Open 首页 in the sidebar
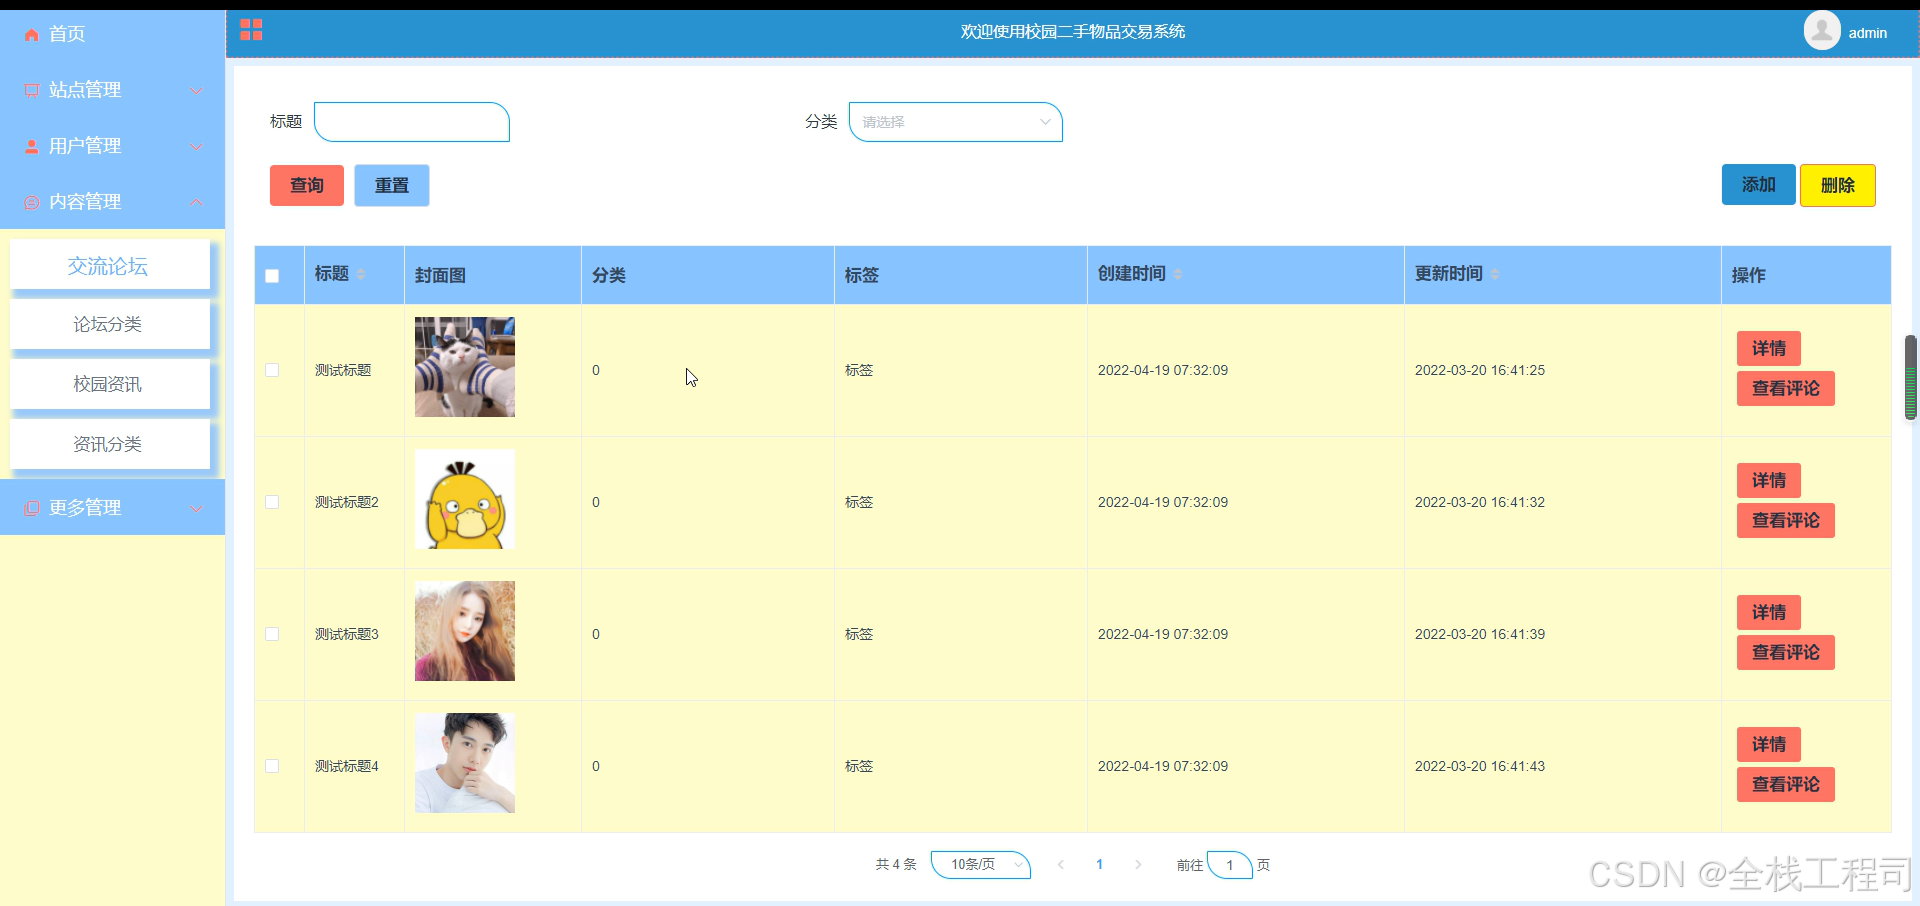The height and width of the screenshot is (906, 1920). pyautogui.click(x=112, y=34)
